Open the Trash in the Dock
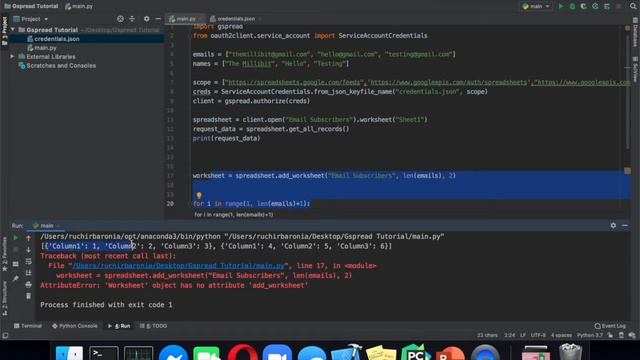The width and height of the screenshot is (640, 360). point(570,352)
